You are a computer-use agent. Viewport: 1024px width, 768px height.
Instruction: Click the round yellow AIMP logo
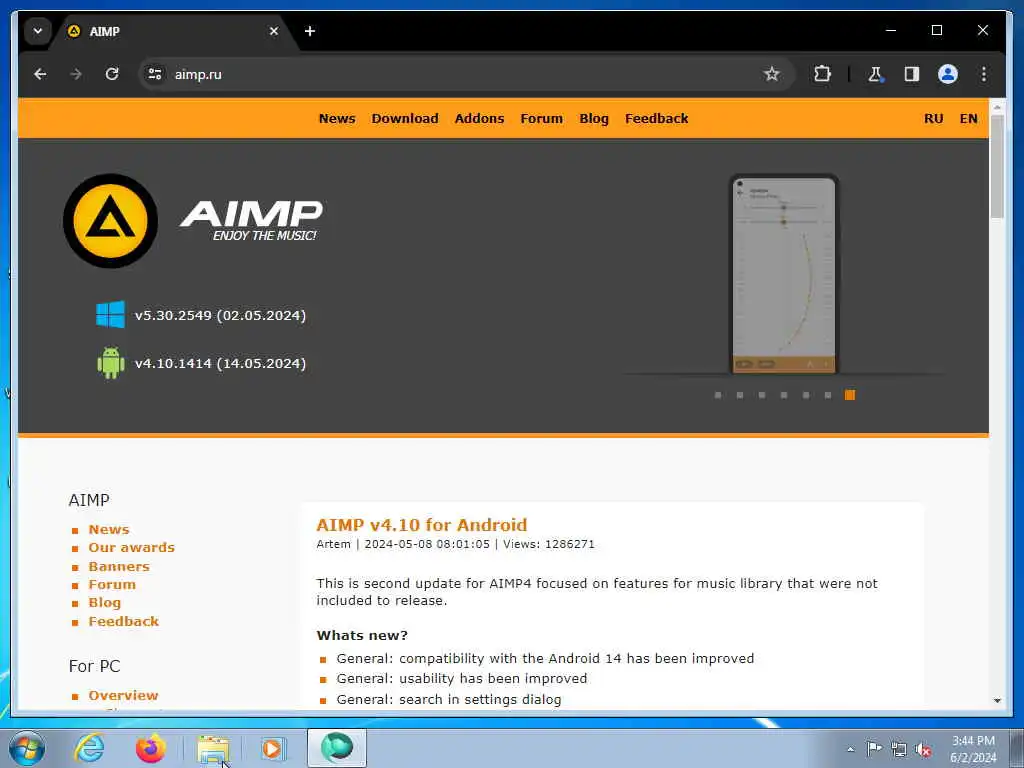110,221
